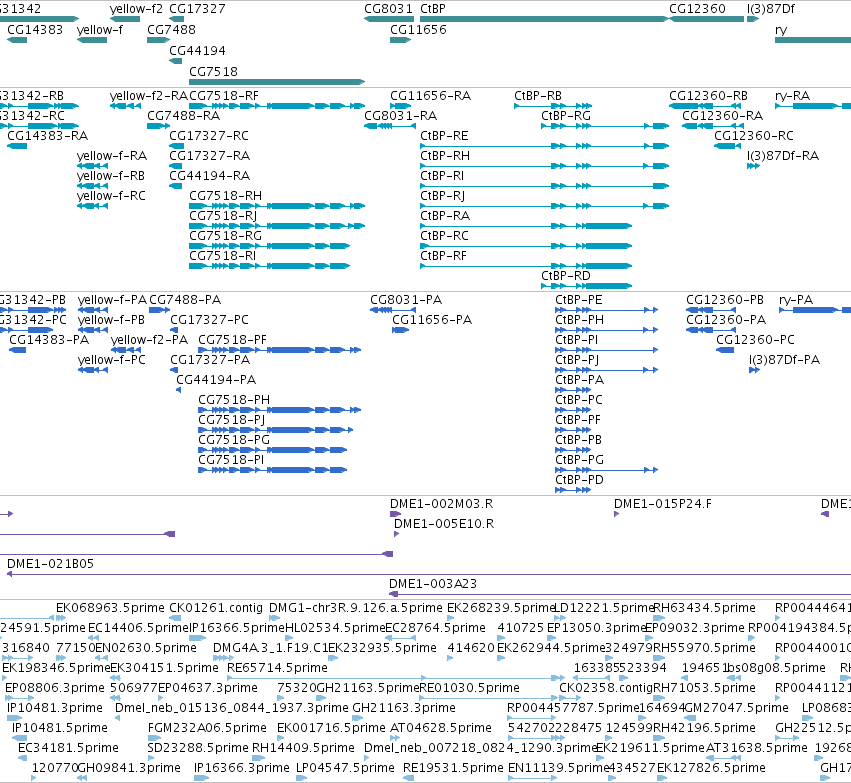The height and width of the screenshot is (783, 851).
Task: Open the CtBP-RE transcript label
Action: 444,136
